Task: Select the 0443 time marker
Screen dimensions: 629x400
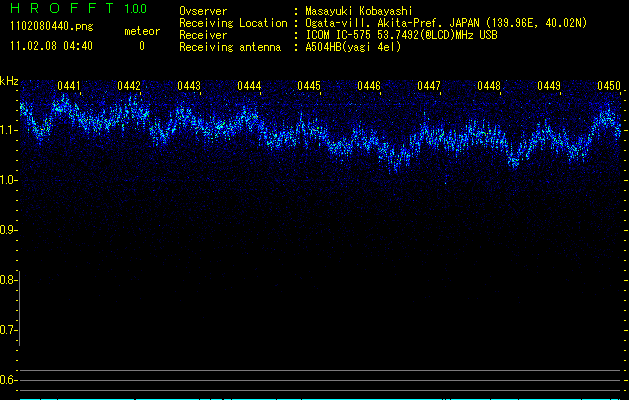Action: pyautogui.click(x=189, y=87)
